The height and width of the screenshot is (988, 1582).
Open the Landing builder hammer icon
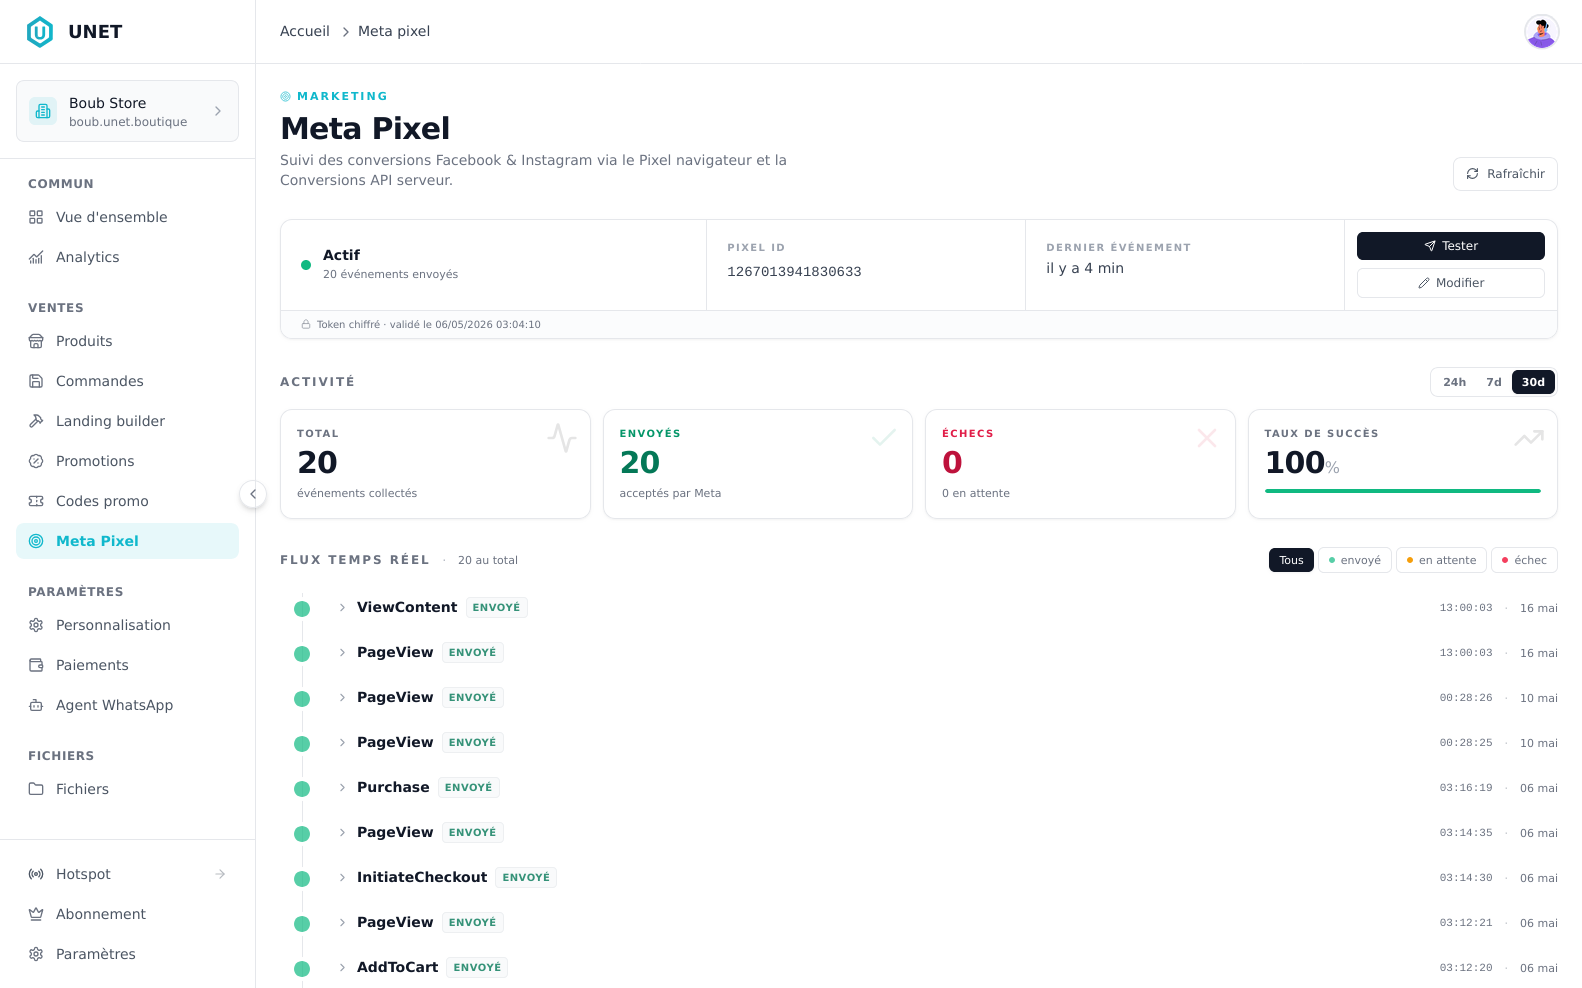(36, 421)
